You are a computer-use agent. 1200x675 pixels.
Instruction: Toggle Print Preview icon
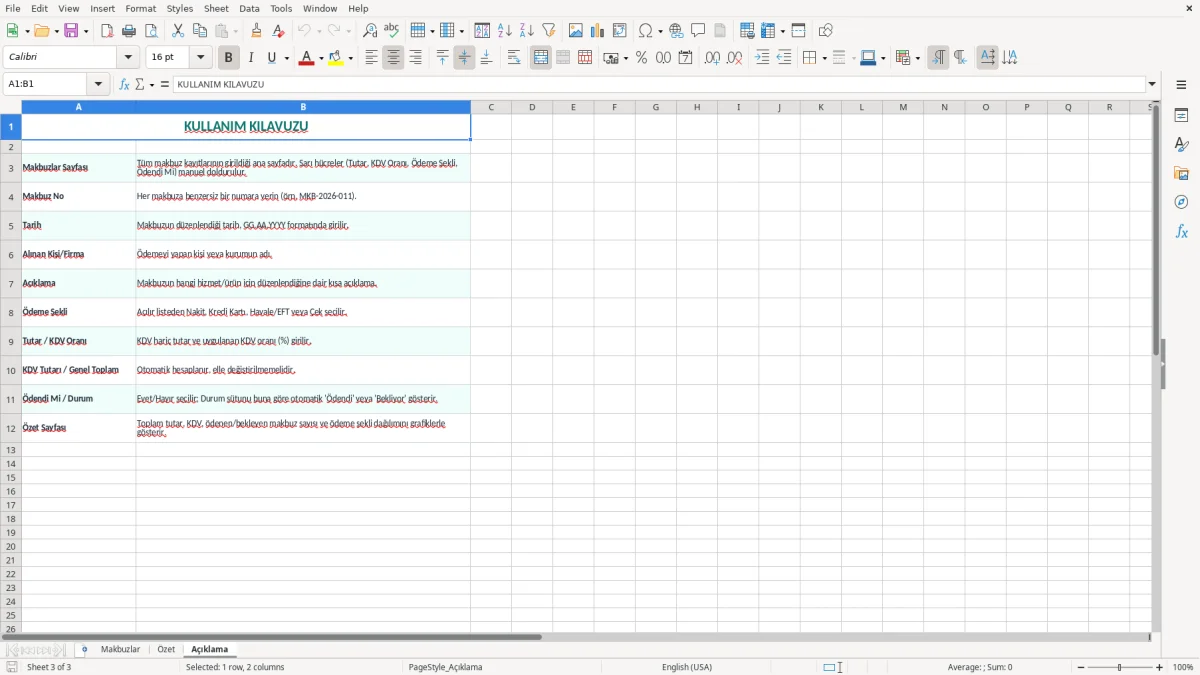151,31
